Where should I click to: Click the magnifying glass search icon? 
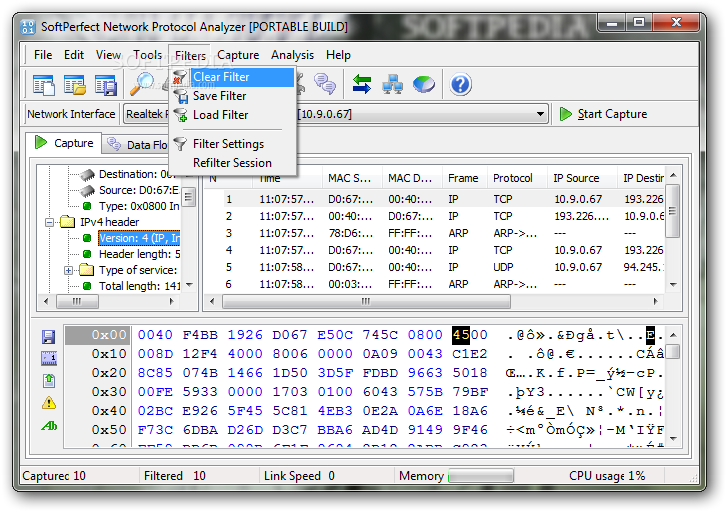click(141, 84)
